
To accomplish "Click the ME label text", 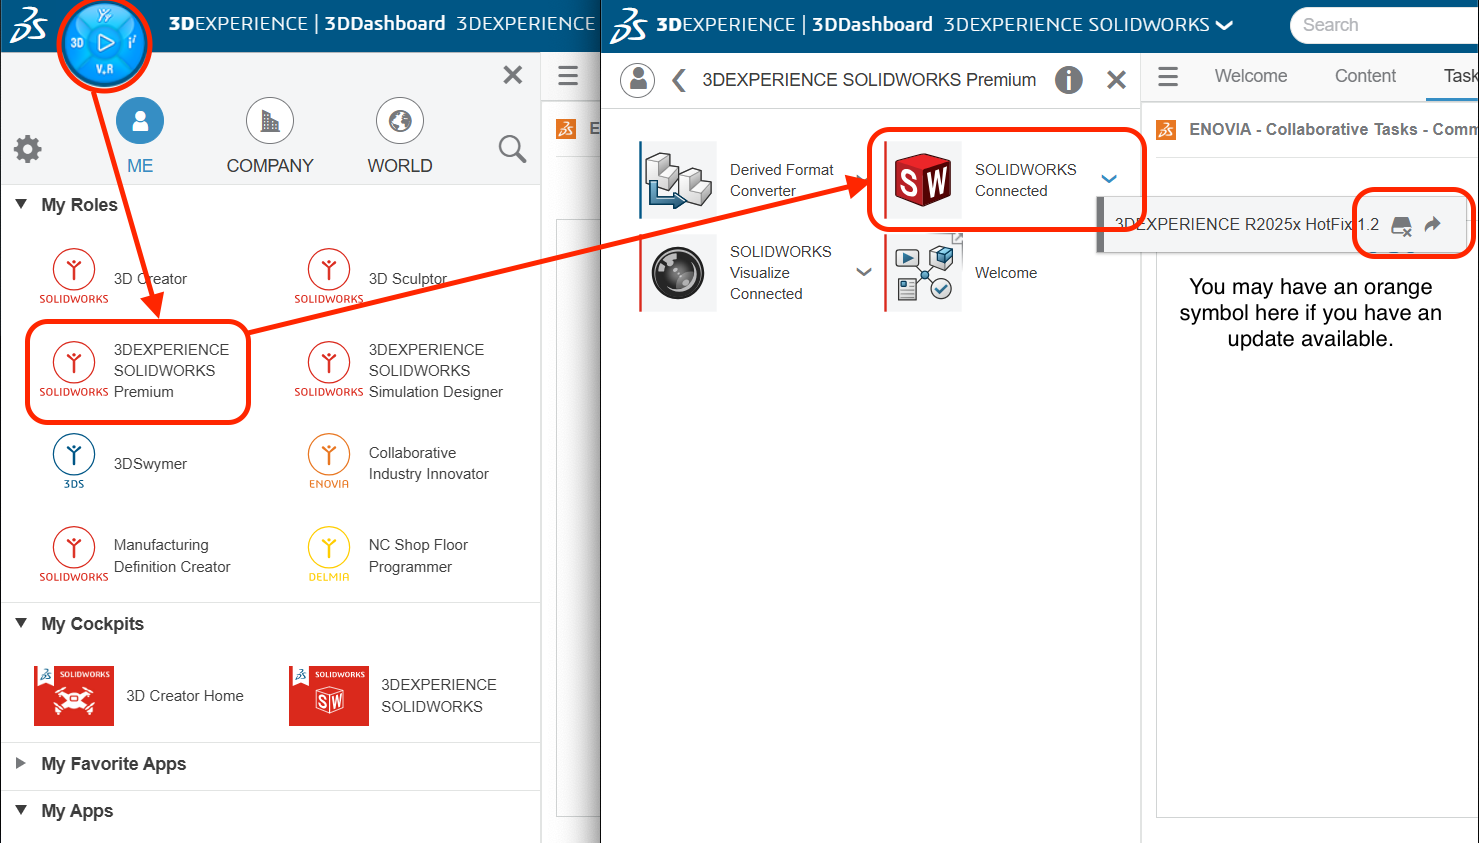I will coord(140,166).
